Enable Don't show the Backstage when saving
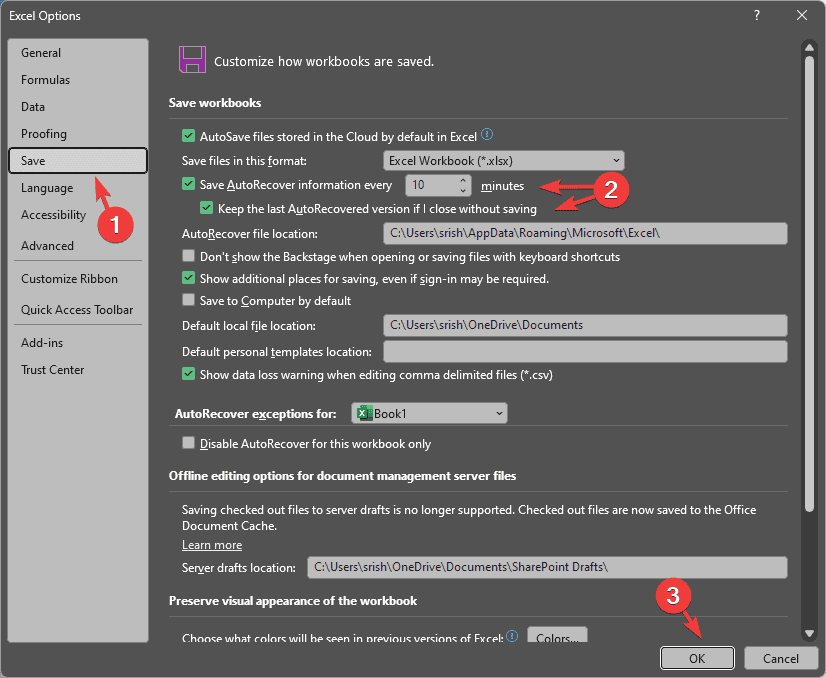The image size is (826, 678). point(188,256)
